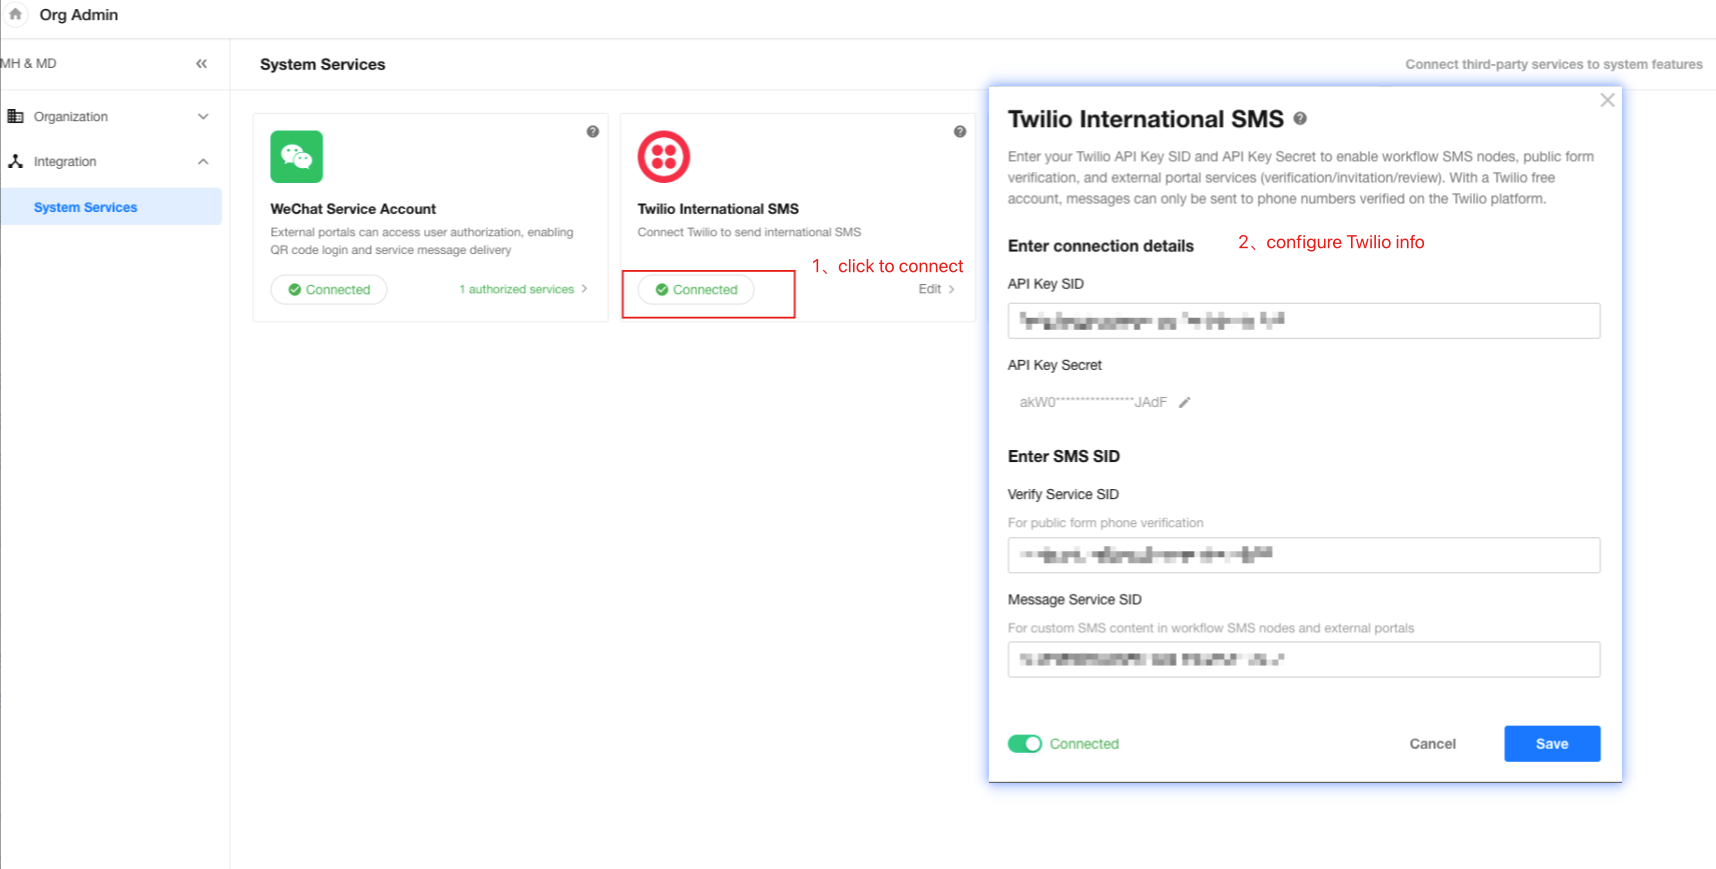Click the WeChat Service Account title
The image size is (1716, 869).
tap(353, 209)
